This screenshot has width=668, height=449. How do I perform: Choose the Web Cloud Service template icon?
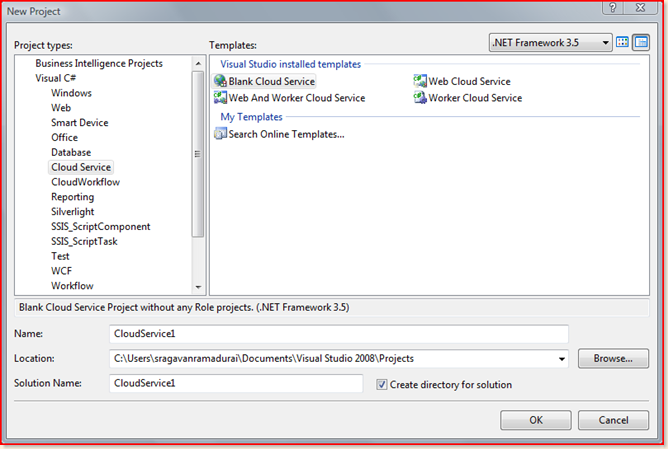tap(420, 81)
